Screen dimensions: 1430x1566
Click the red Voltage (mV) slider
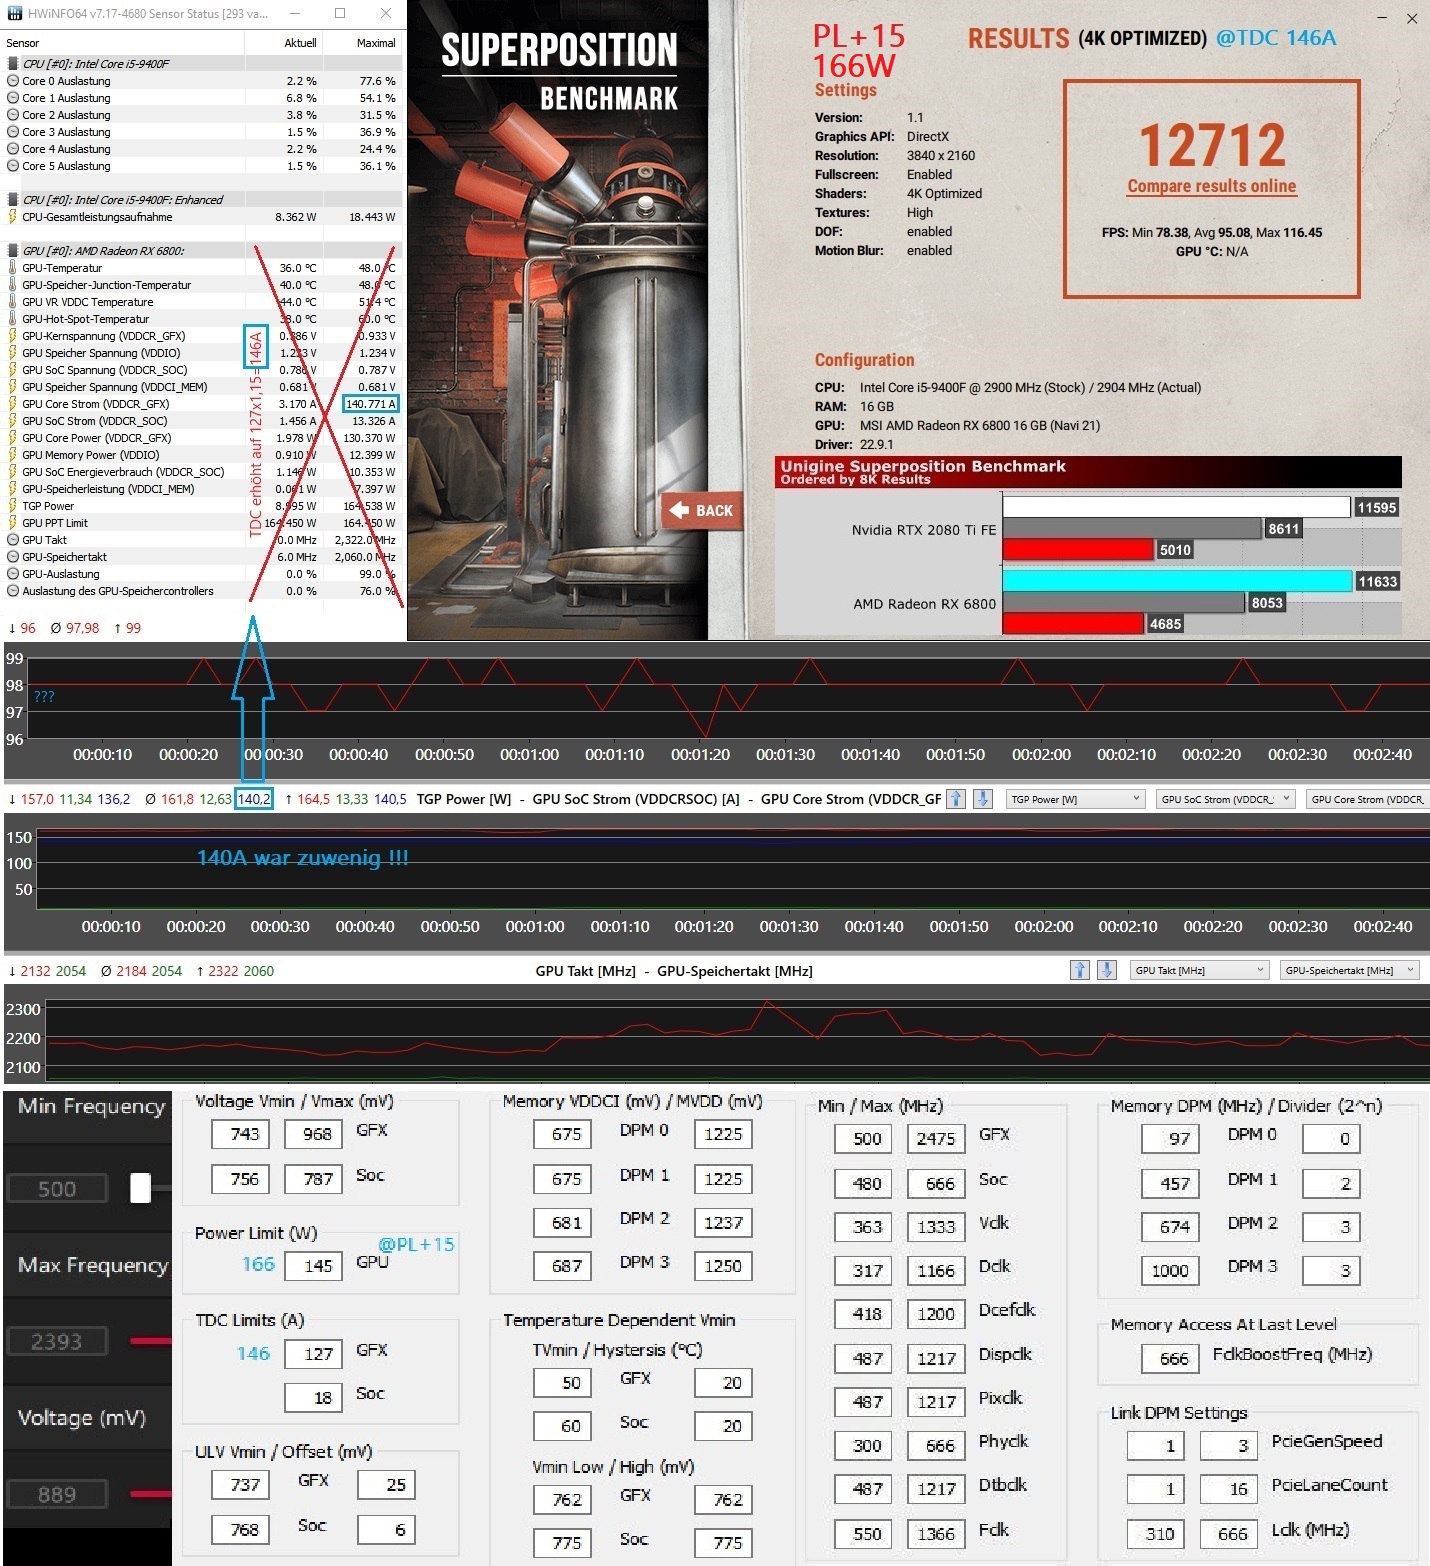click(151, 1494)
